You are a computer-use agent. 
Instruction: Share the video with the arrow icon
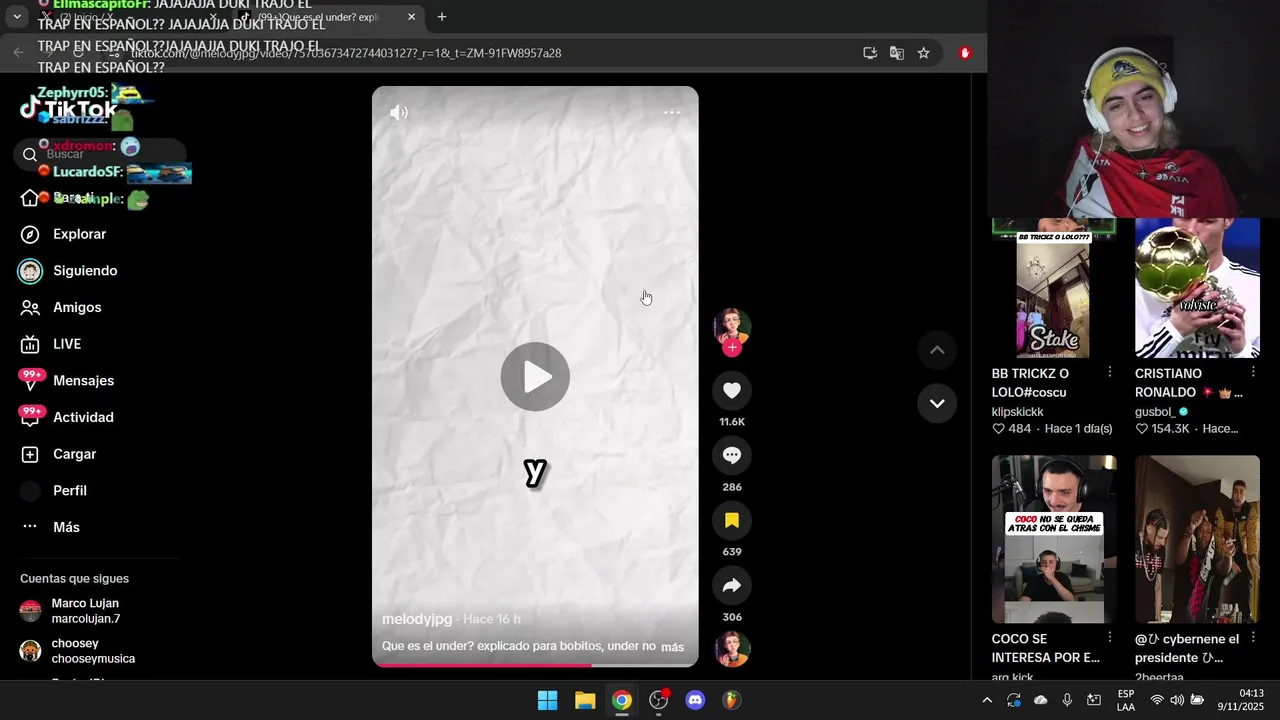click(732, 585)
